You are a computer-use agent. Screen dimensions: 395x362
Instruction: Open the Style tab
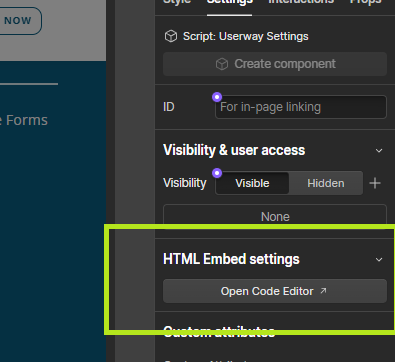(177, 2)
